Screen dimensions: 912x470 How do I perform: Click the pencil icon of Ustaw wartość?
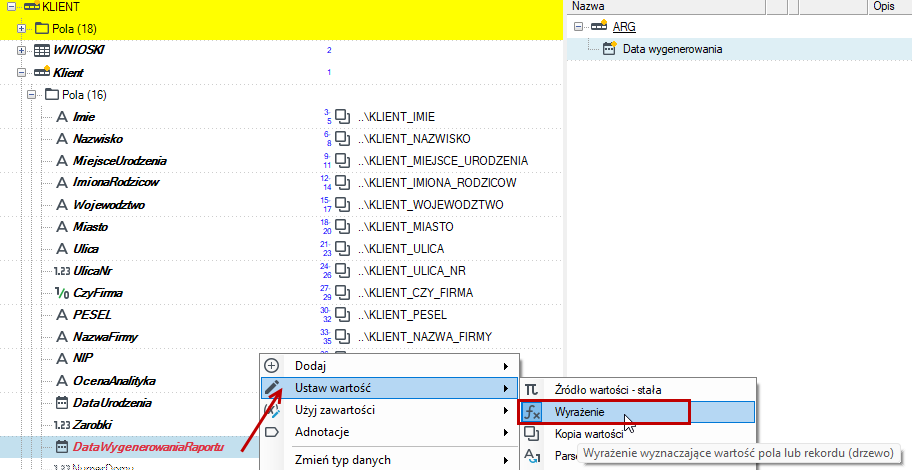[x=272, y=388]
